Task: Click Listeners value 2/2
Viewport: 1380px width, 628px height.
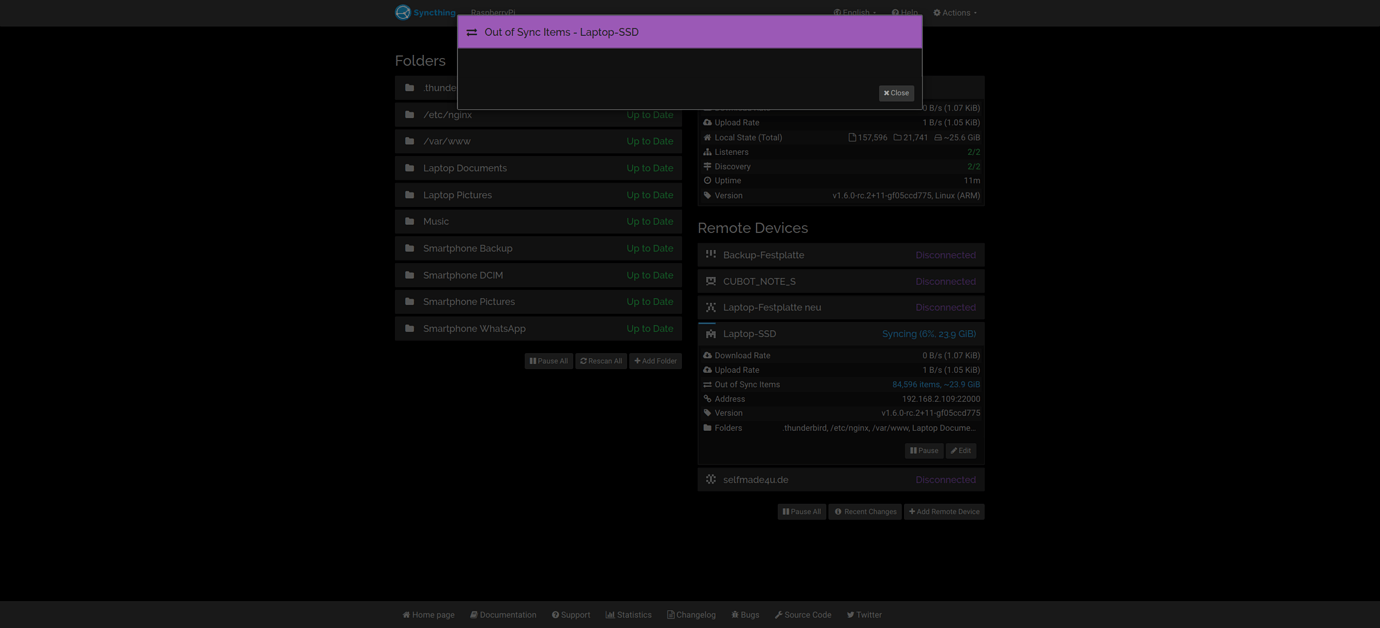Action: 974,152
